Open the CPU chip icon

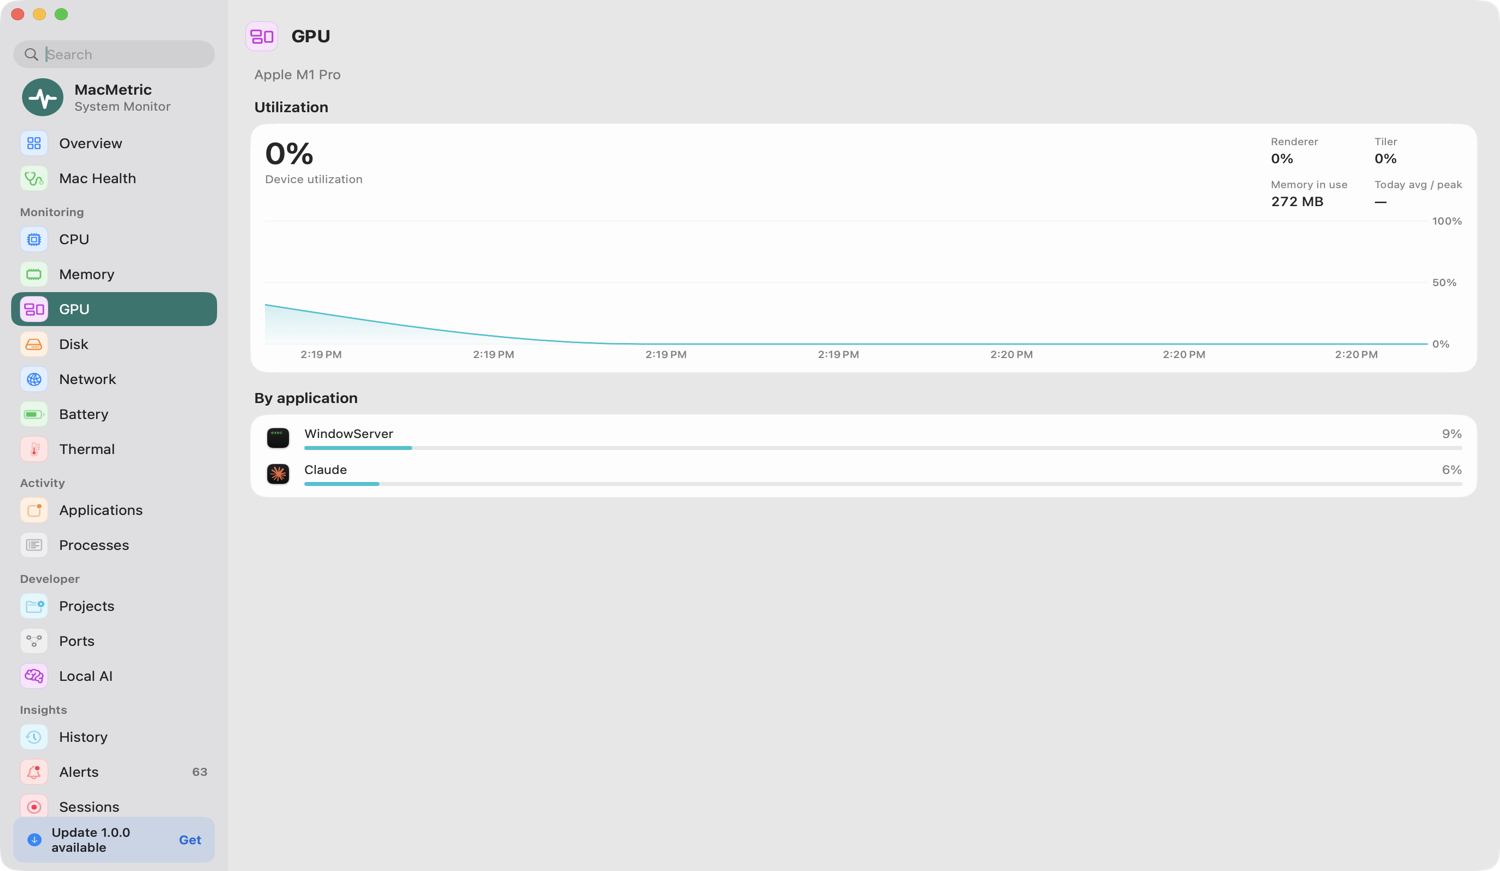(34, 239)
